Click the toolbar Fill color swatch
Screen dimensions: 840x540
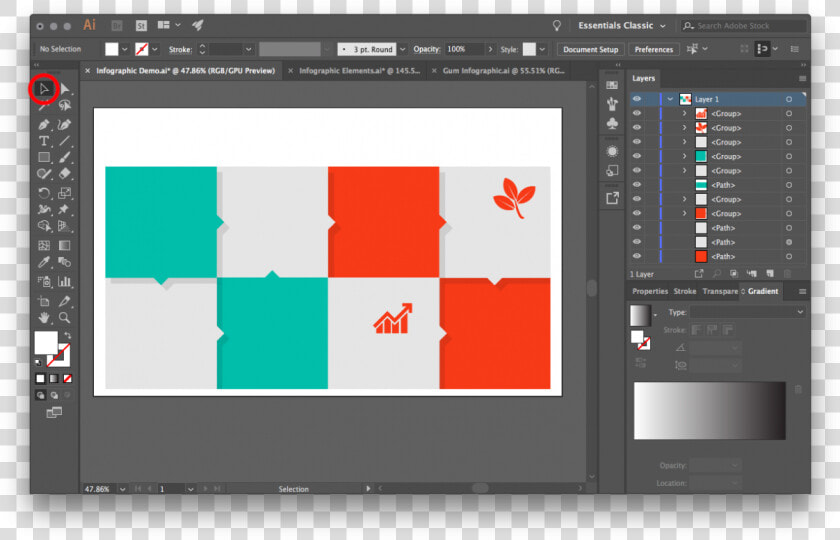46,342
